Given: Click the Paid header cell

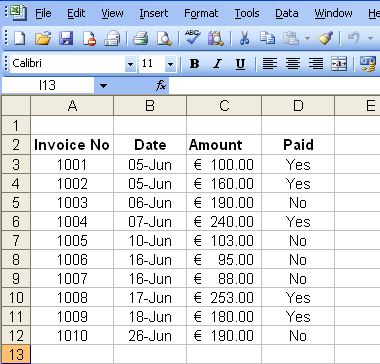Looking at the screenshot, I should pyautogui.click(x=298, y=145).
